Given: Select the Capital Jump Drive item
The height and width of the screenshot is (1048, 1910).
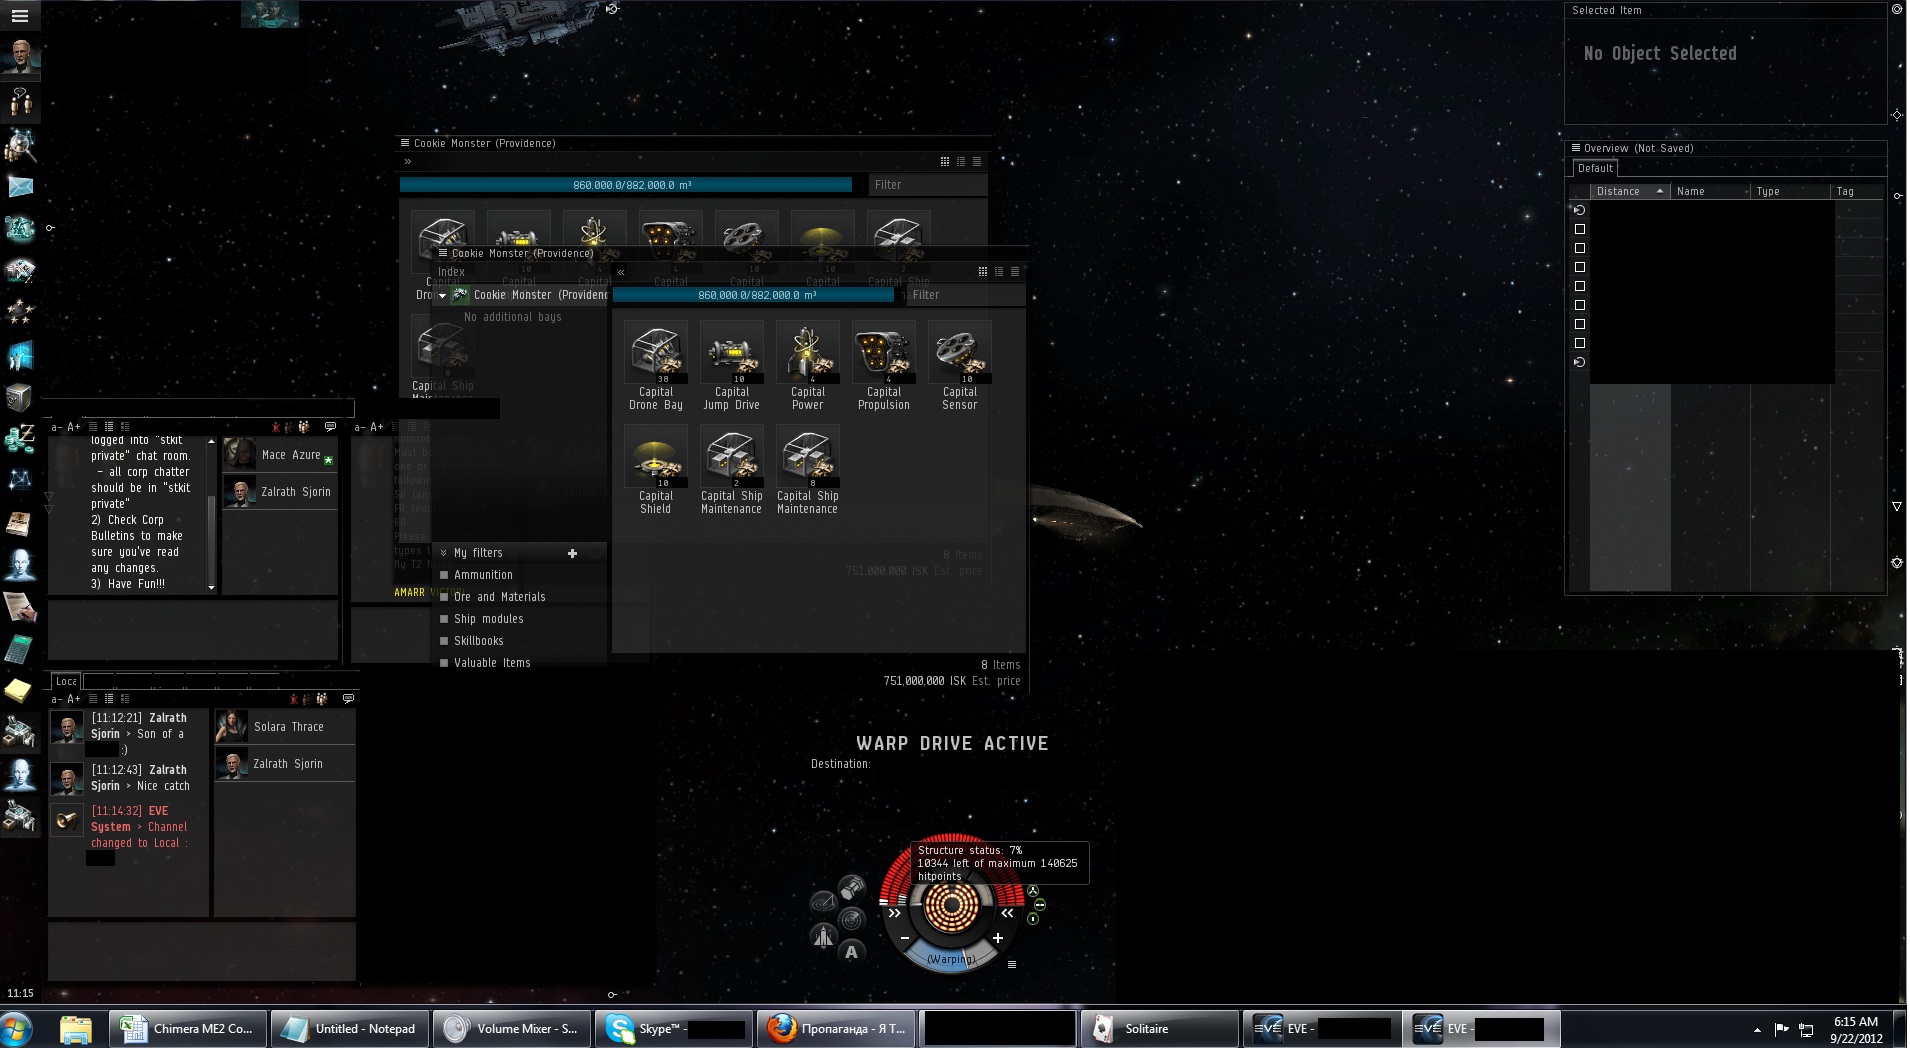Looking at the screenshot, I should (x=732, y=366).
